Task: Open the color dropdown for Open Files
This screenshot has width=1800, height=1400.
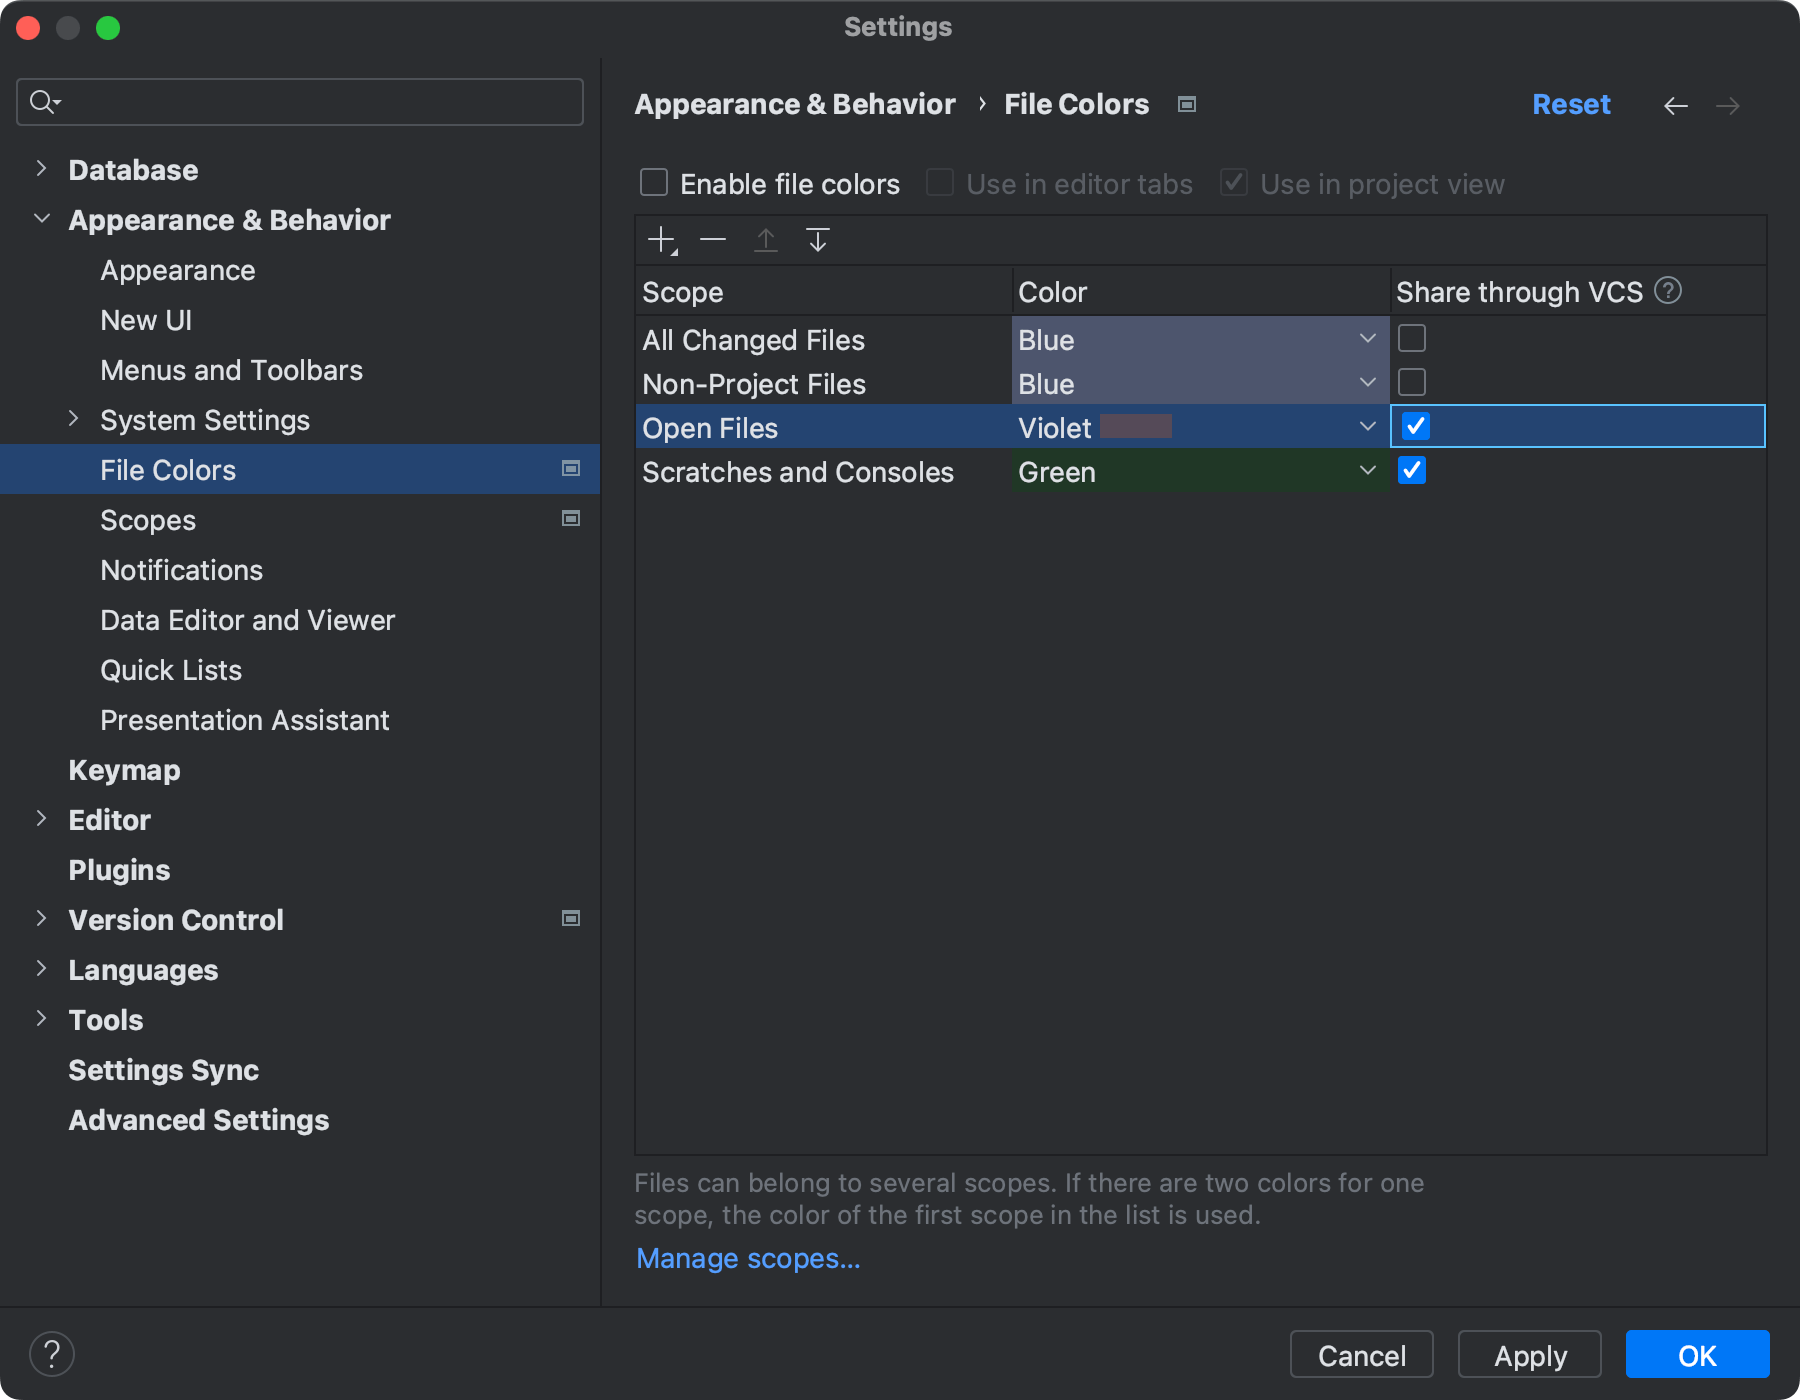Action: pos(1367,426)
